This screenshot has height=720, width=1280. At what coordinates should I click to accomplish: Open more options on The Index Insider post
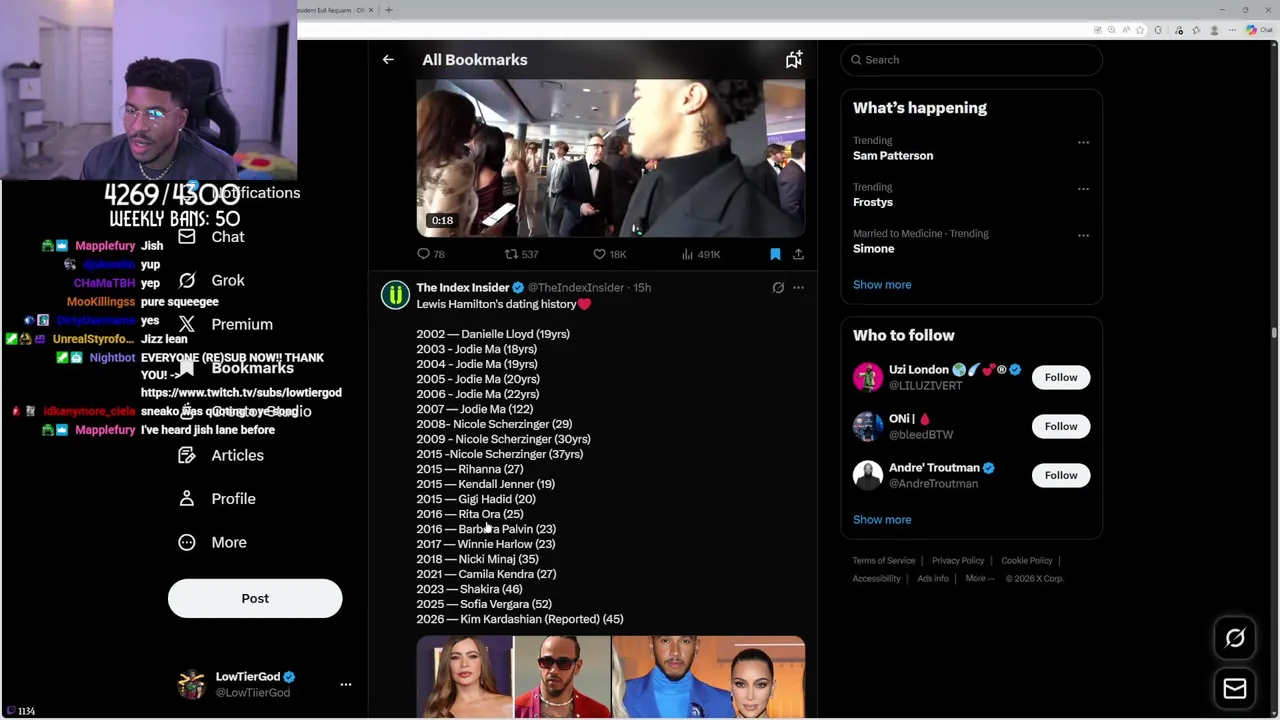(x=798, y=288)
